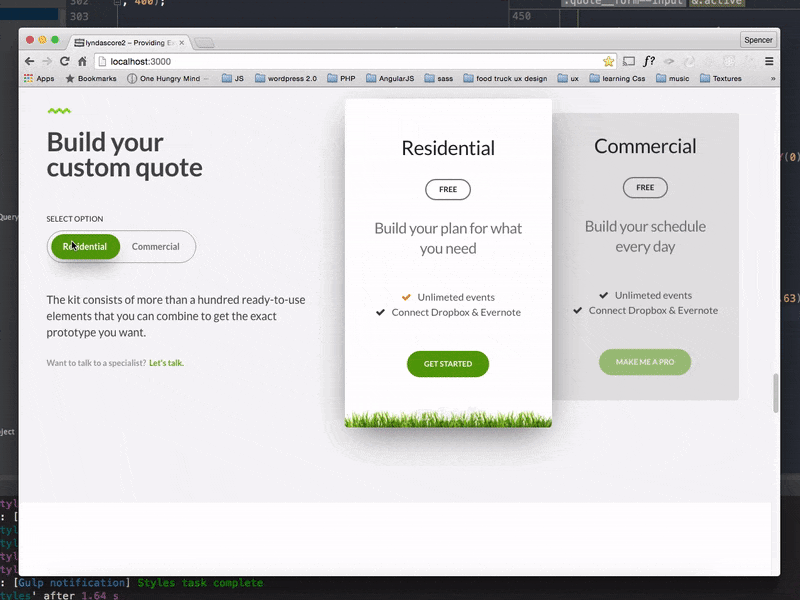The width and height of the screenshot is (800, 600).
Task: Show hidden bookmarks with the overflow chevron
Action: click(772, 79)
